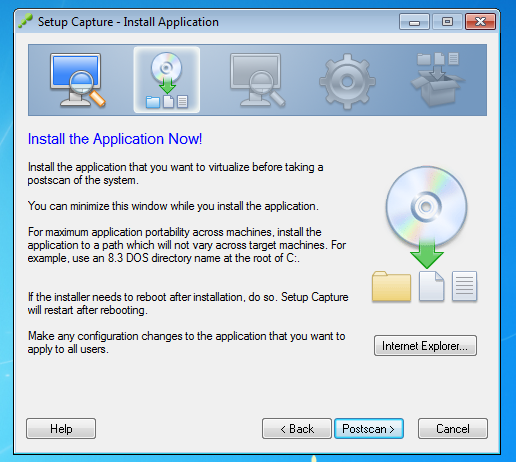Go to previous step with Back
Viewport: 516px width, 462px height.
click(297, 429)
